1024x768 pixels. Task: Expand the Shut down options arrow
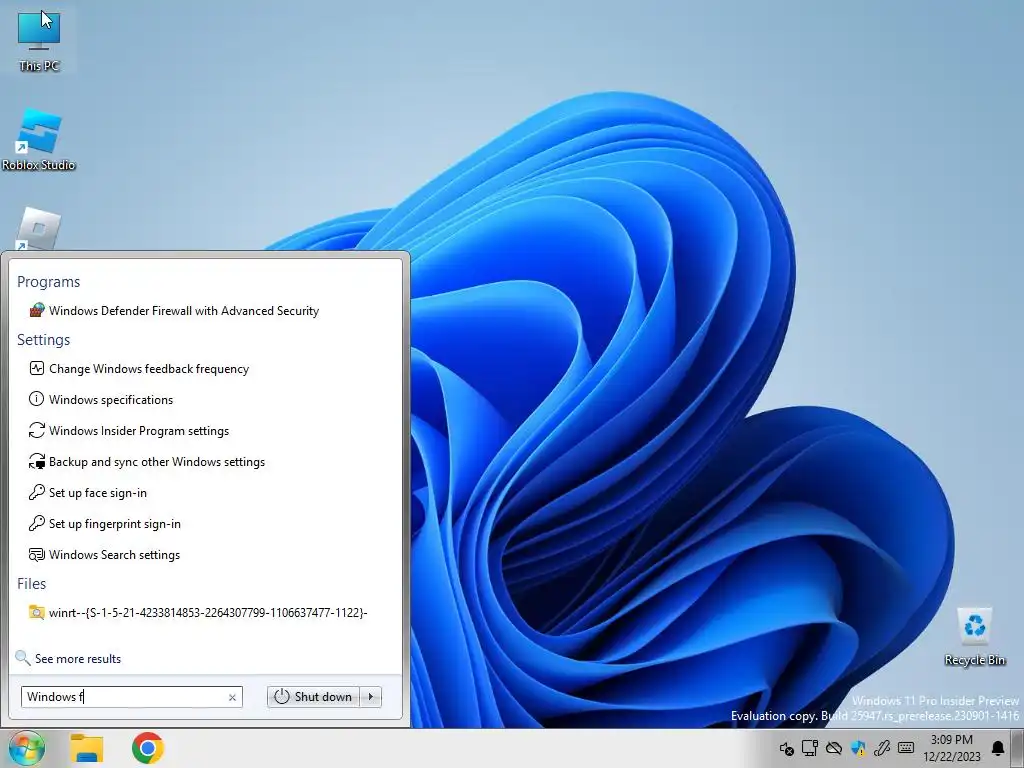pyautogui.click(x=371, y=697)
